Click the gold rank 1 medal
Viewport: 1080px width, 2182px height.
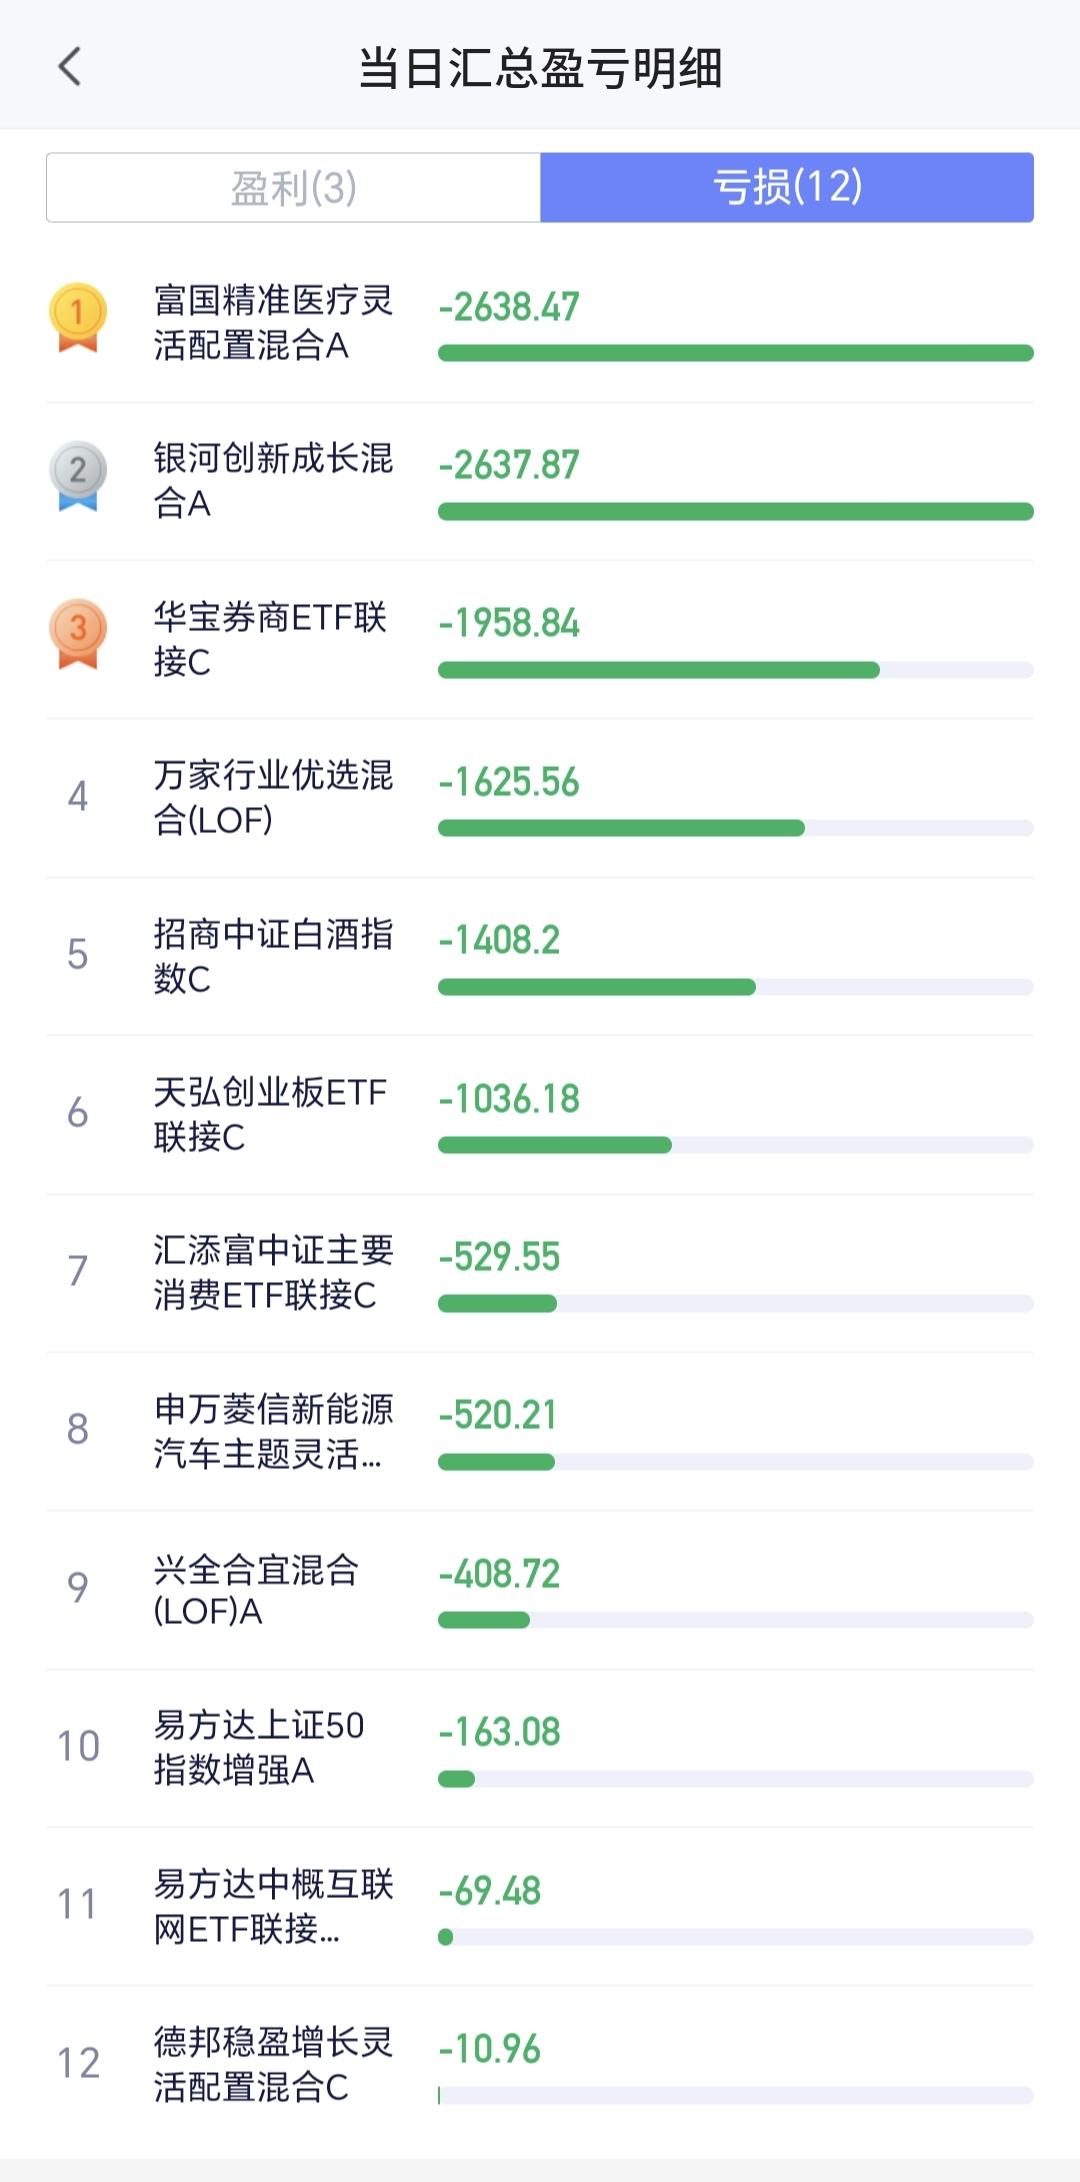coord(78,318)
